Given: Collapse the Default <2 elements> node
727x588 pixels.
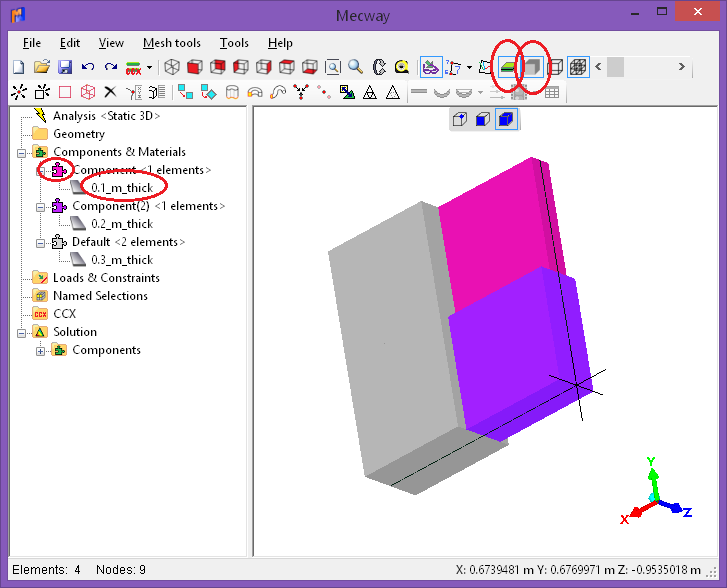Looking at the screenshot, I should [40, 243].
